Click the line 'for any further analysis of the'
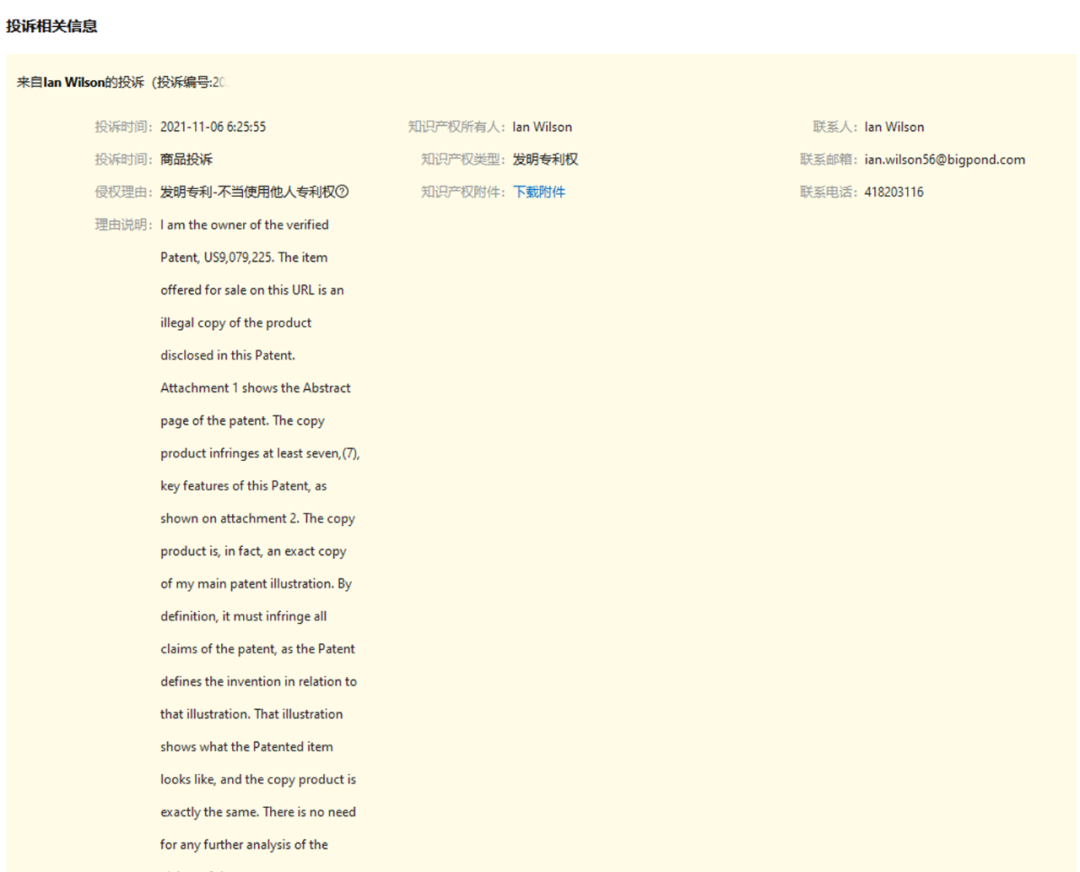 pos(244,844)
